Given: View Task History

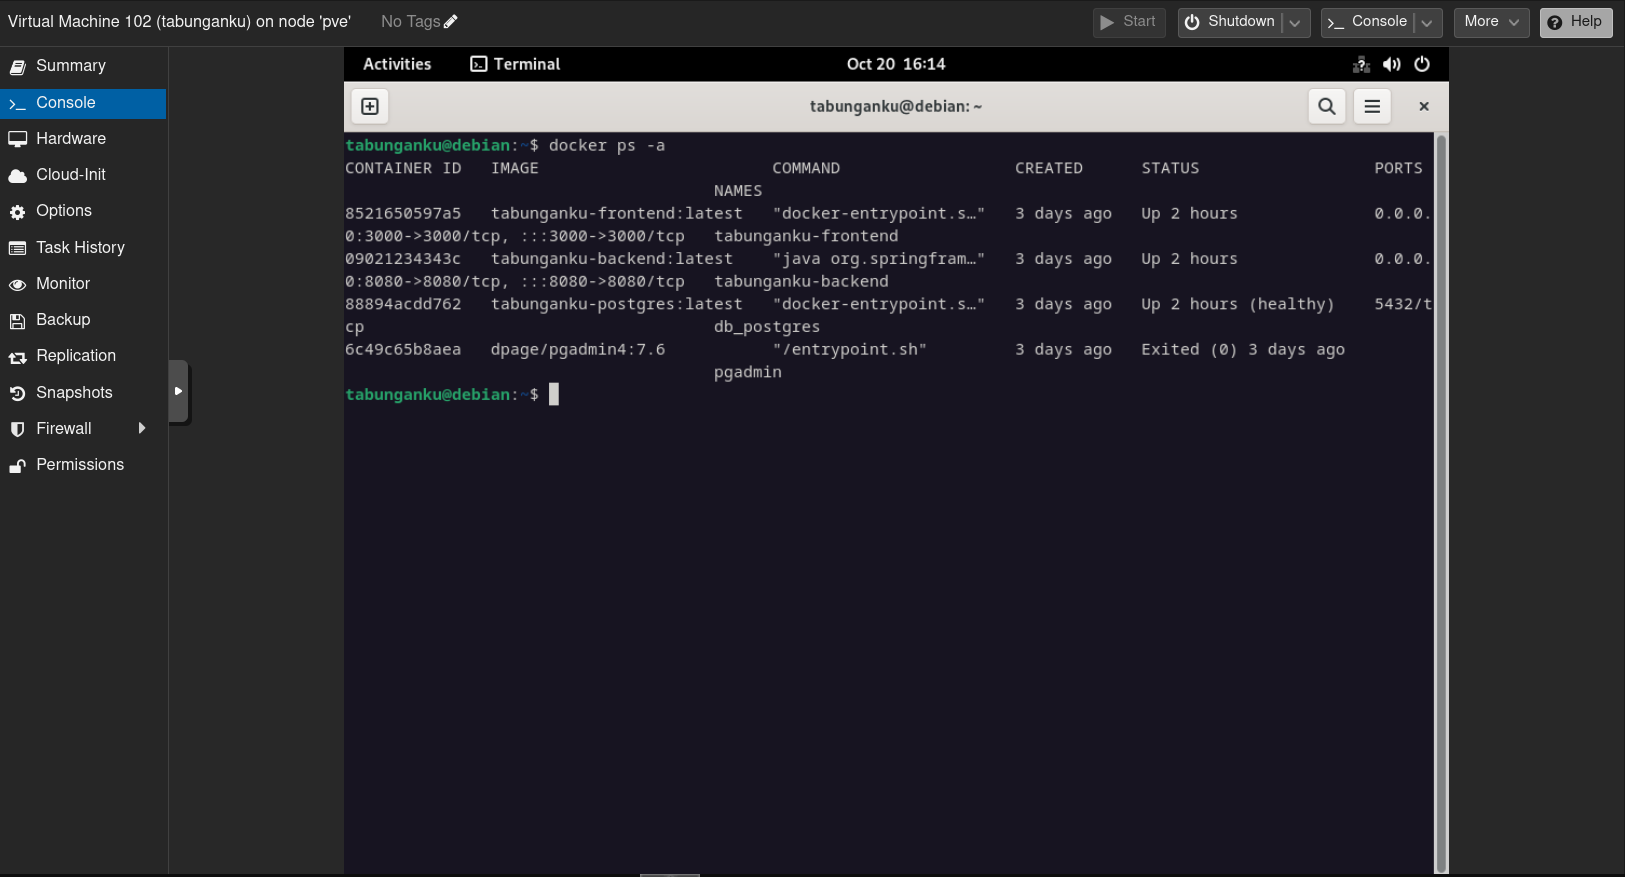Looking at the screenshot, I should click(x=83, y=248).
